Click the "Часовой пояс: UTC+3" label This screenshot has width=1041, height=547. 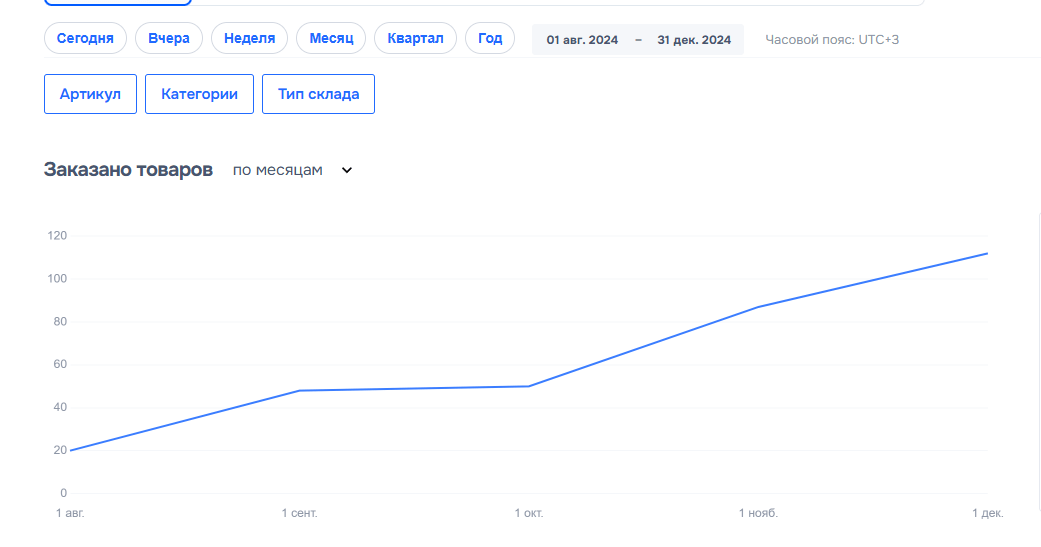(x=832, y=40)
